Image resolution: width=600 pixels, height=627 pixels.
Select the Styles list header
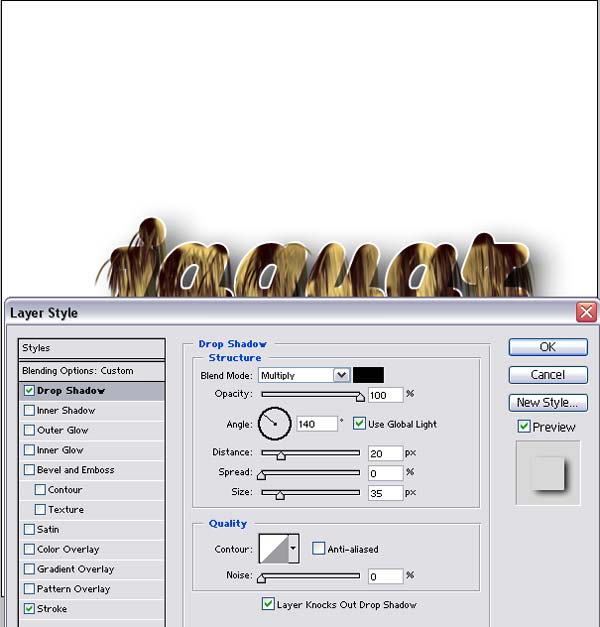92,348
